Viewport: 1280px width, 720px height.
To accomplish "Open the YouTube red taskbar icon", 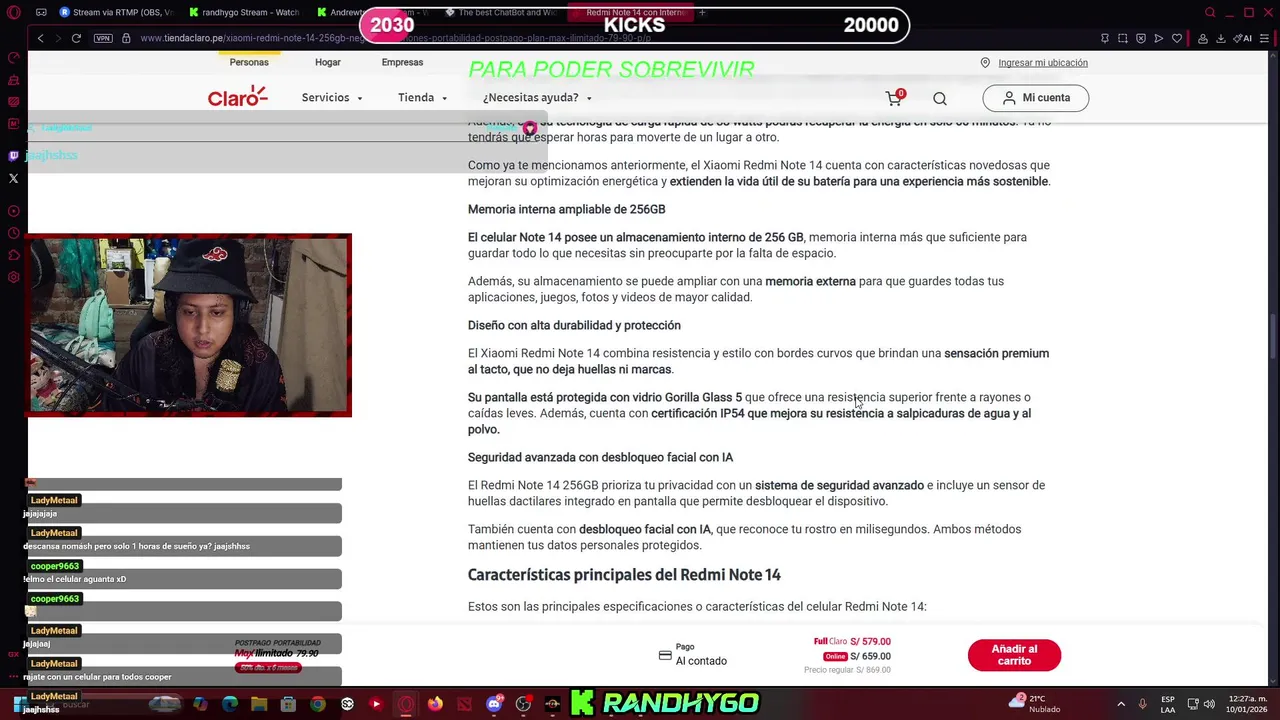I will [x=376, y=704].
